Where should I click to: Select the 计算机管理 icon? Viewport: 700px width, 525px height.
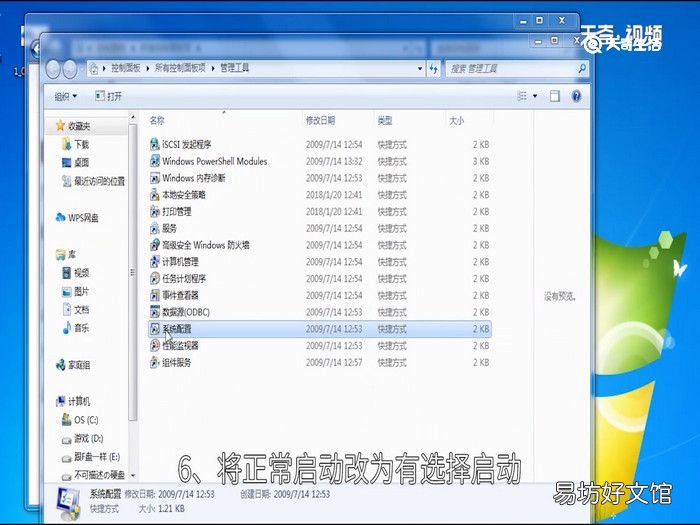pyautogui.click(x=154, y=262)
